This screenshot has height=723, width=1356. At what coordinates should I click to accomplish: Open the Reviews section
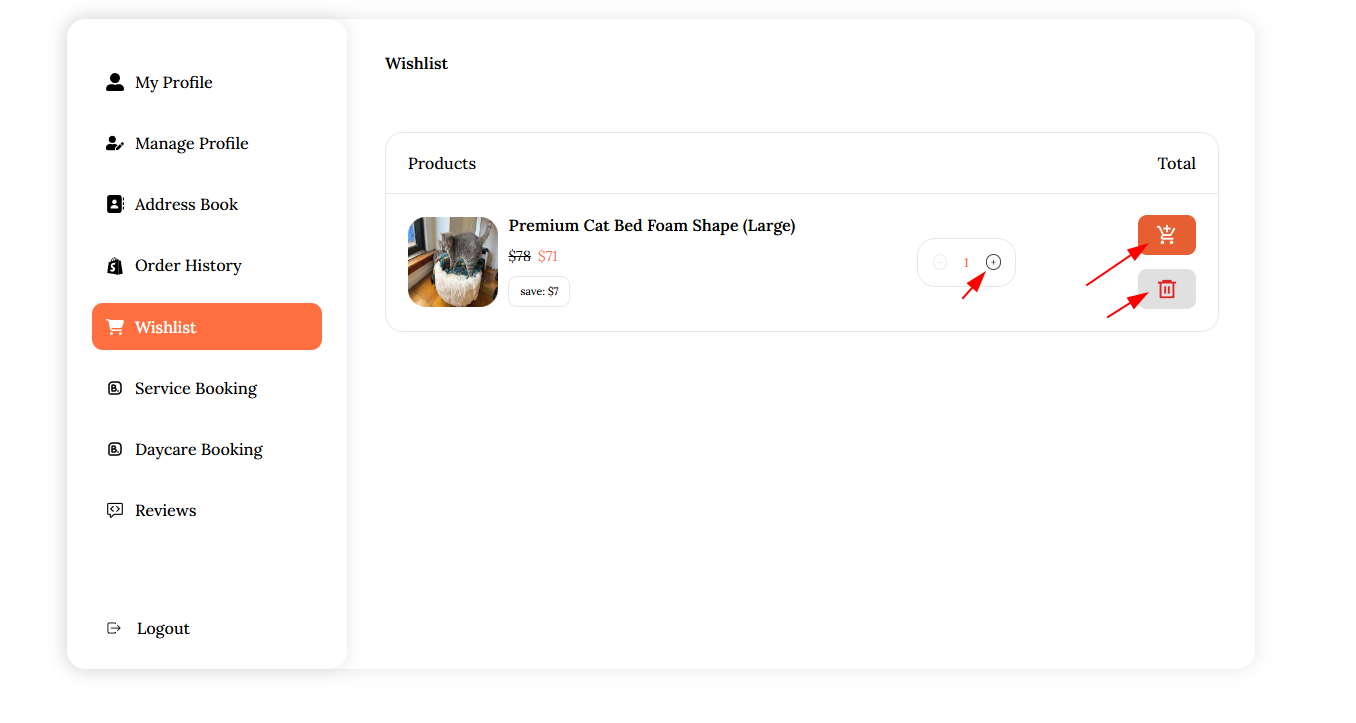165,510
